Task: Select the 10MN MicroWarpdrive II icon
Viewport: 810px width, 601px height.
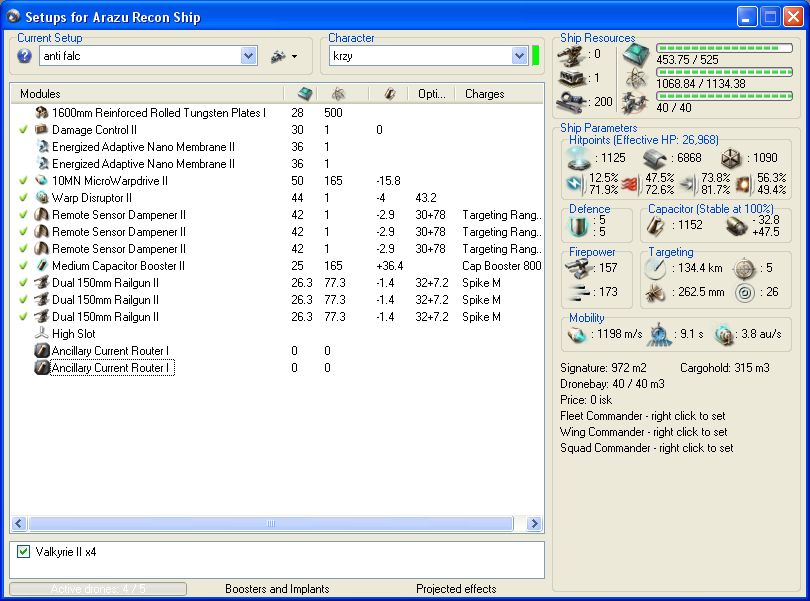Action: [42, 181]
